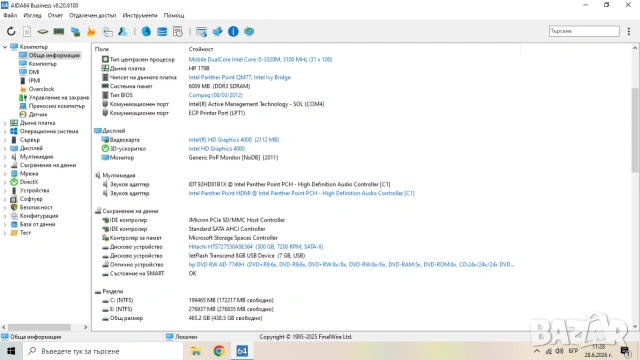The width and height of the screenshot is (640, 360).
Task: Click the blue monitors toolbar icon
Action: pos(75,31)
